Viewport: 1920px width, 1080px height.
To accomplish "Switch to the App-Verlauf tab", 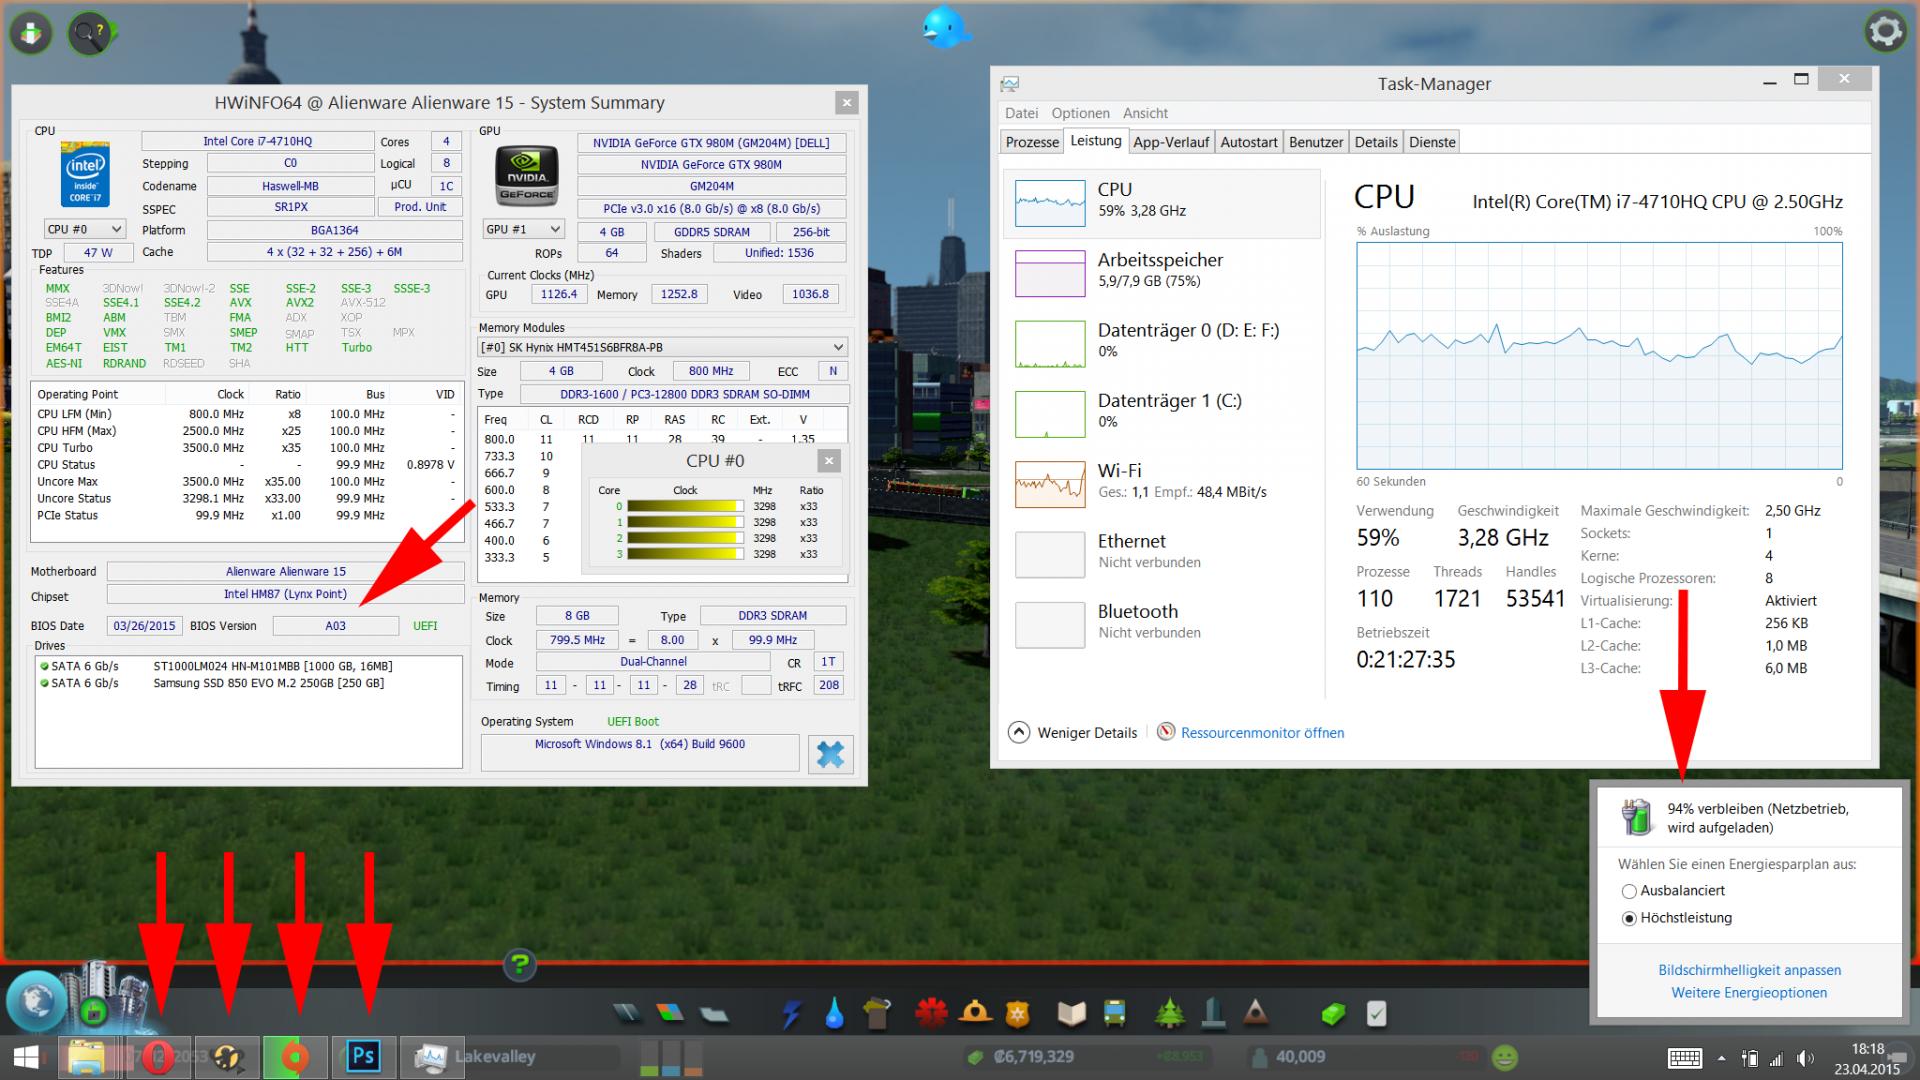I will click(1171, 142).
